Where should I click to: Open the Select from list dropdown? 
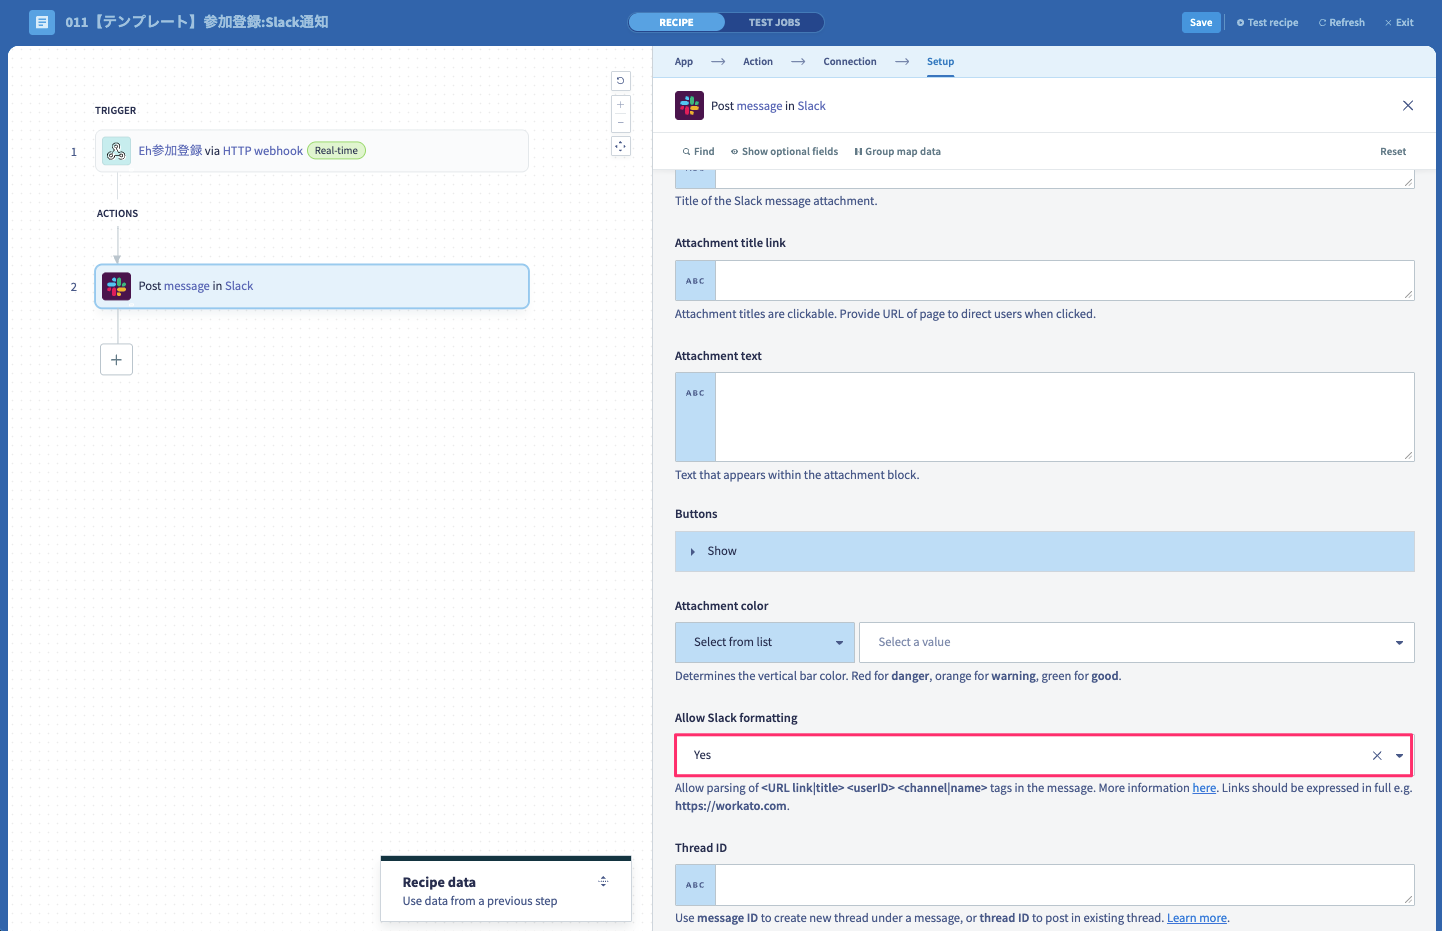coord(765,642)
